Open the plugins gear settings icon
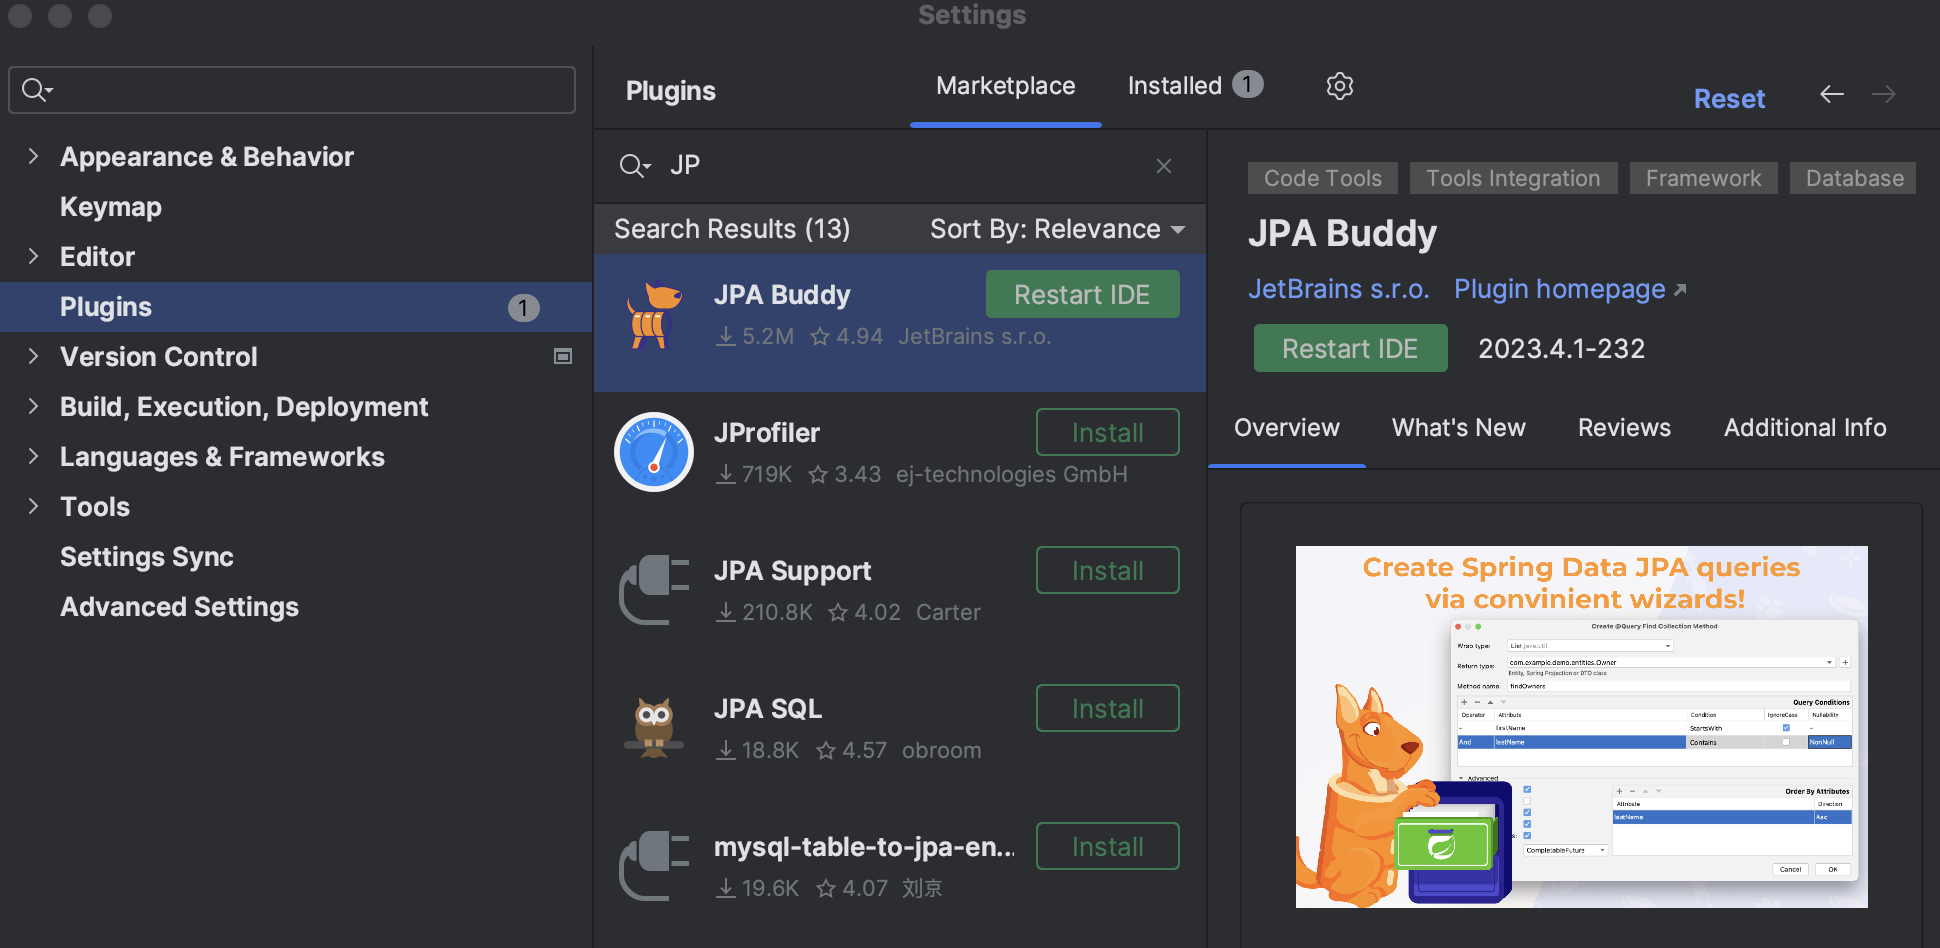This screenshot has width=1940, height=948. point(1340,86)
